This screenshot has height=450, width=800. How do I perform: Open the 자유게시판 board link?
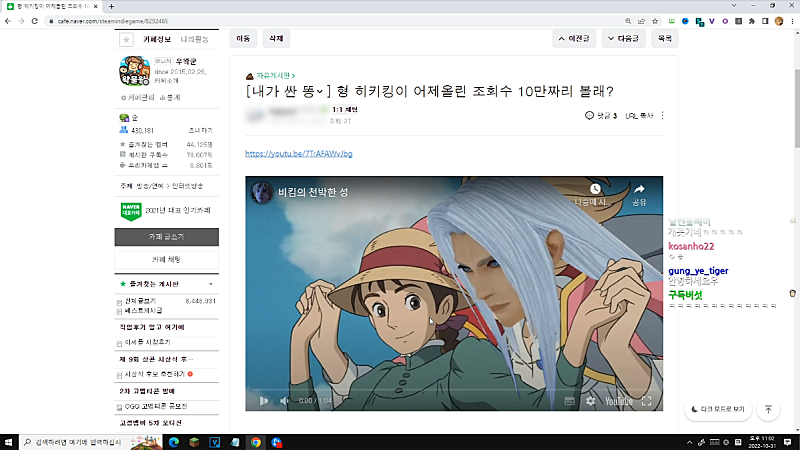[x=276, y=76]
